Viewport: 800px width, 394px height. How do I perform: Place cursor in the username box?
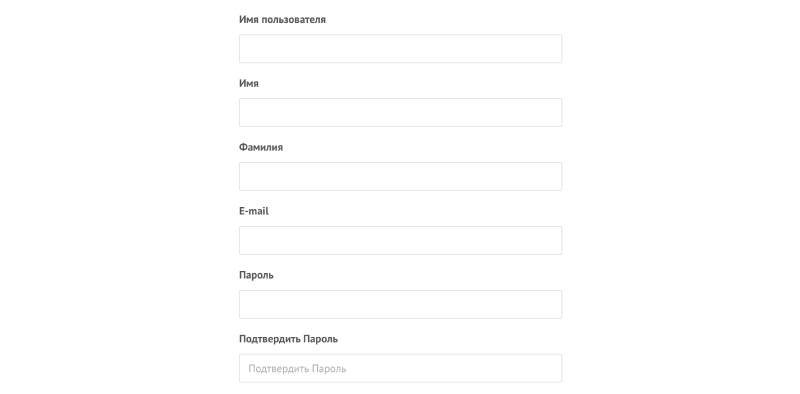tap(401, 49)
